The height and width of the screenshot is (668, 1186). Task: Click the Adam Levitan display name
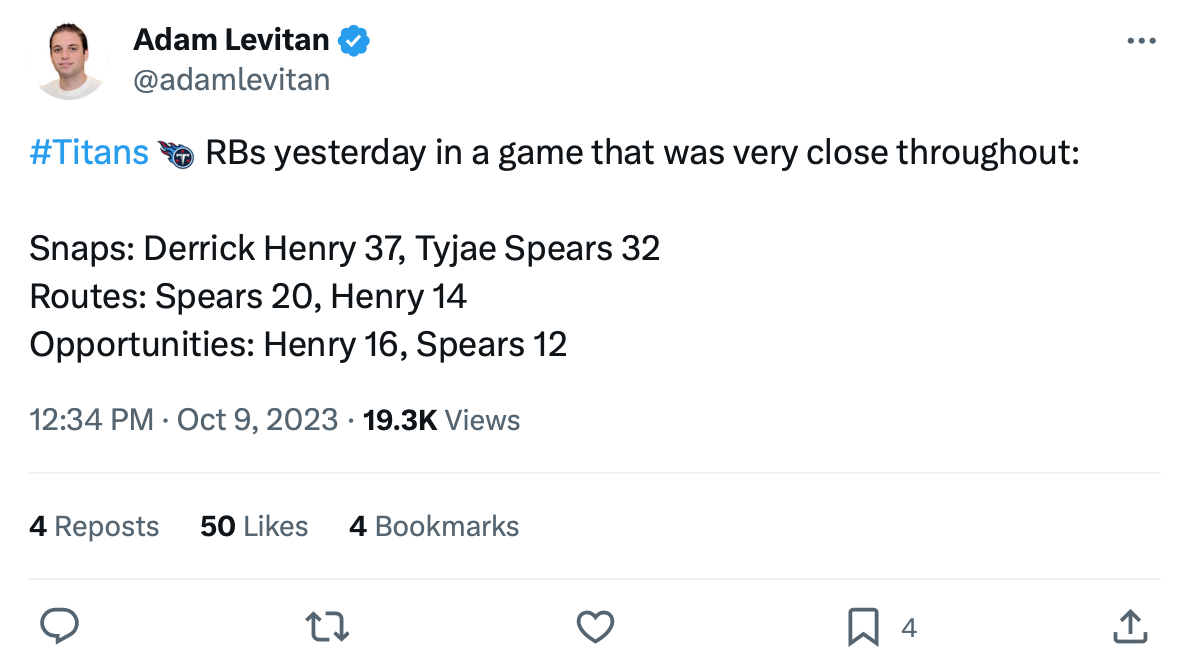(231, 40)
